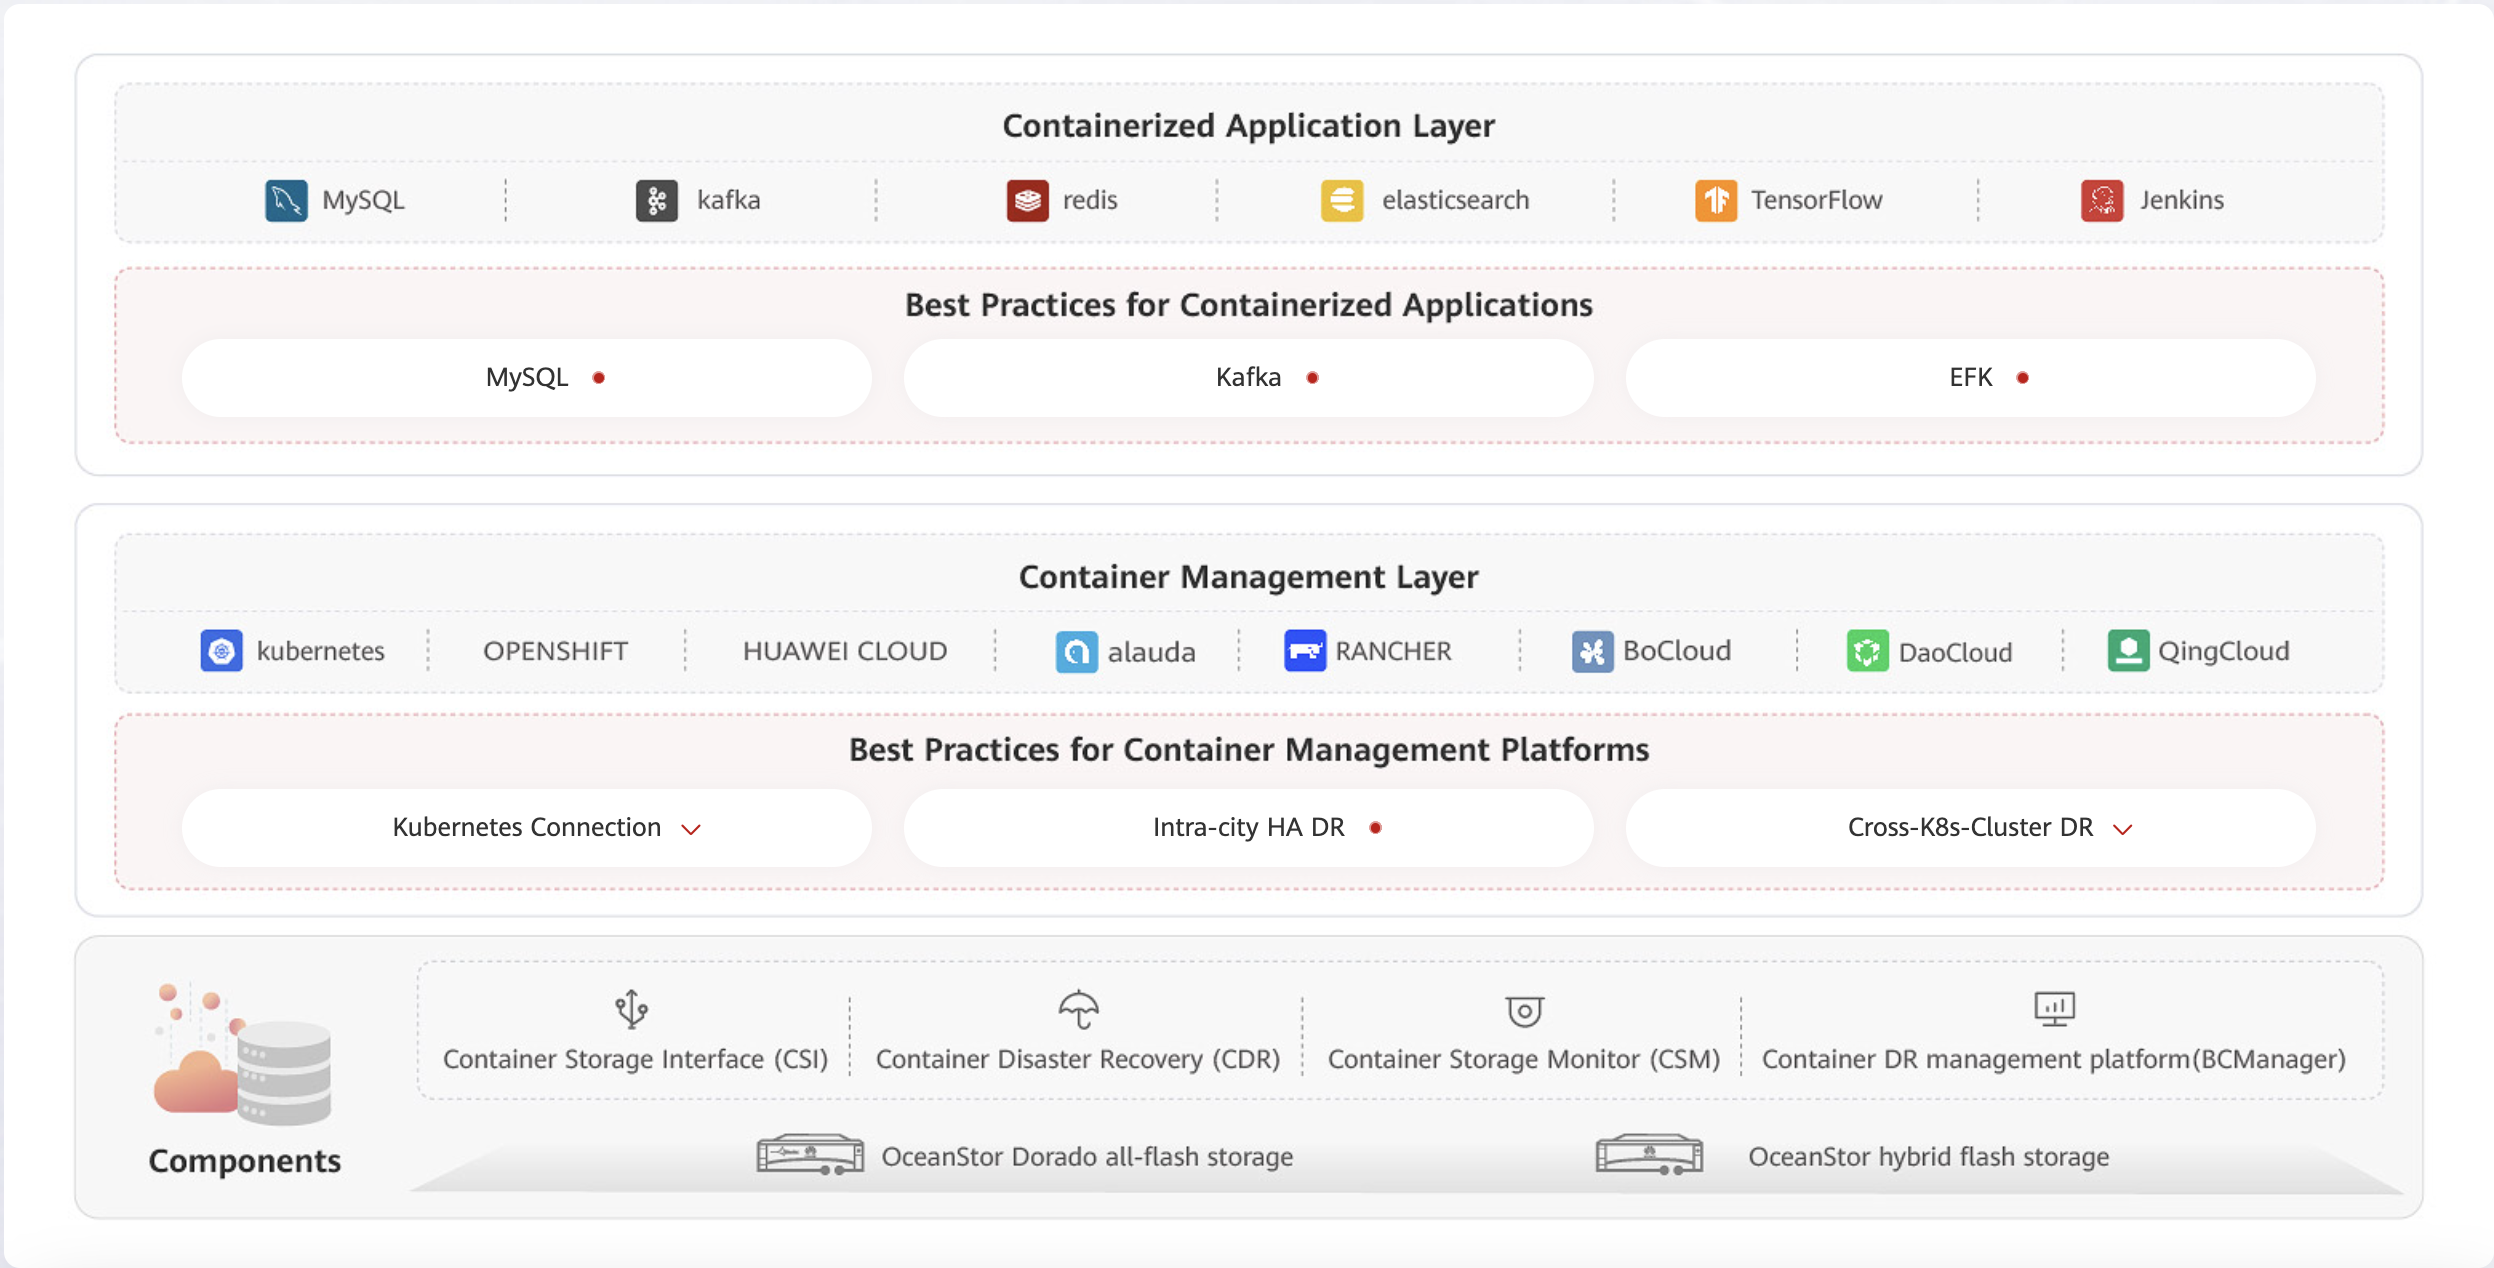Click the HUAWEI CLOUD platform label
Viewport: 2494px width, 1268px height.
click(844, 651)
